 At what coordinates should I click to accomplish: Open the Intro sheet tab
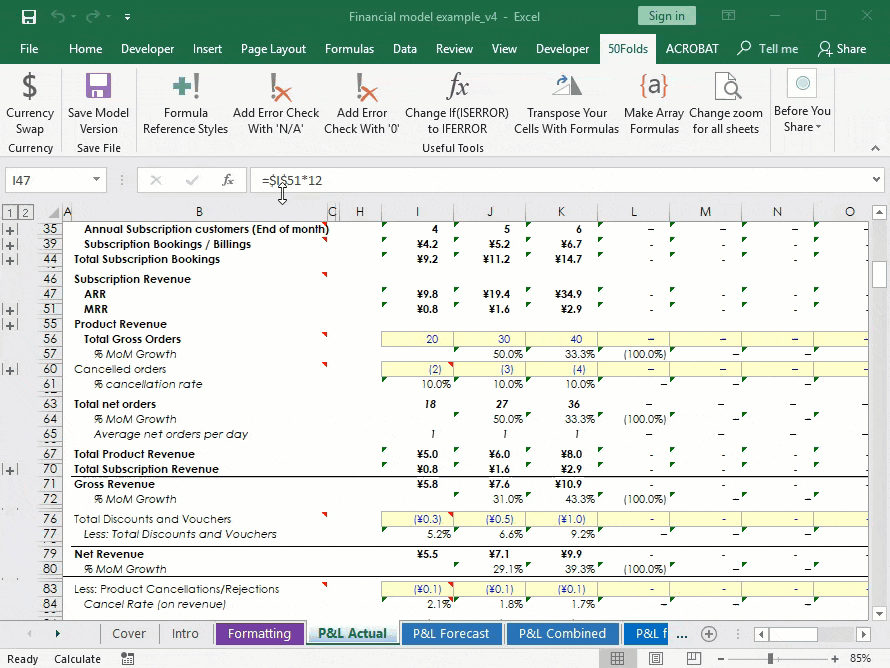[185, 633]
